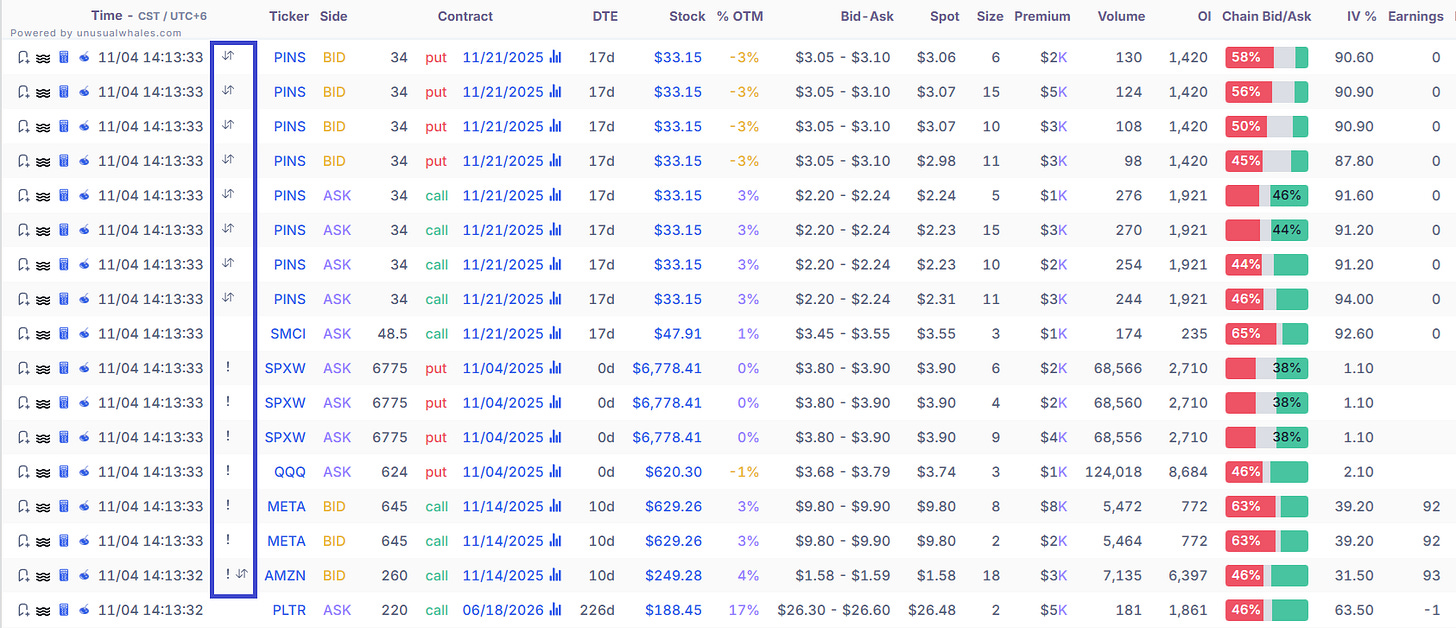Image resolution: width=1456 pixels, height=628 pixels.
Task: Click the bookmark-add icon on the AMZN row
Action: (x=24, y=575)
